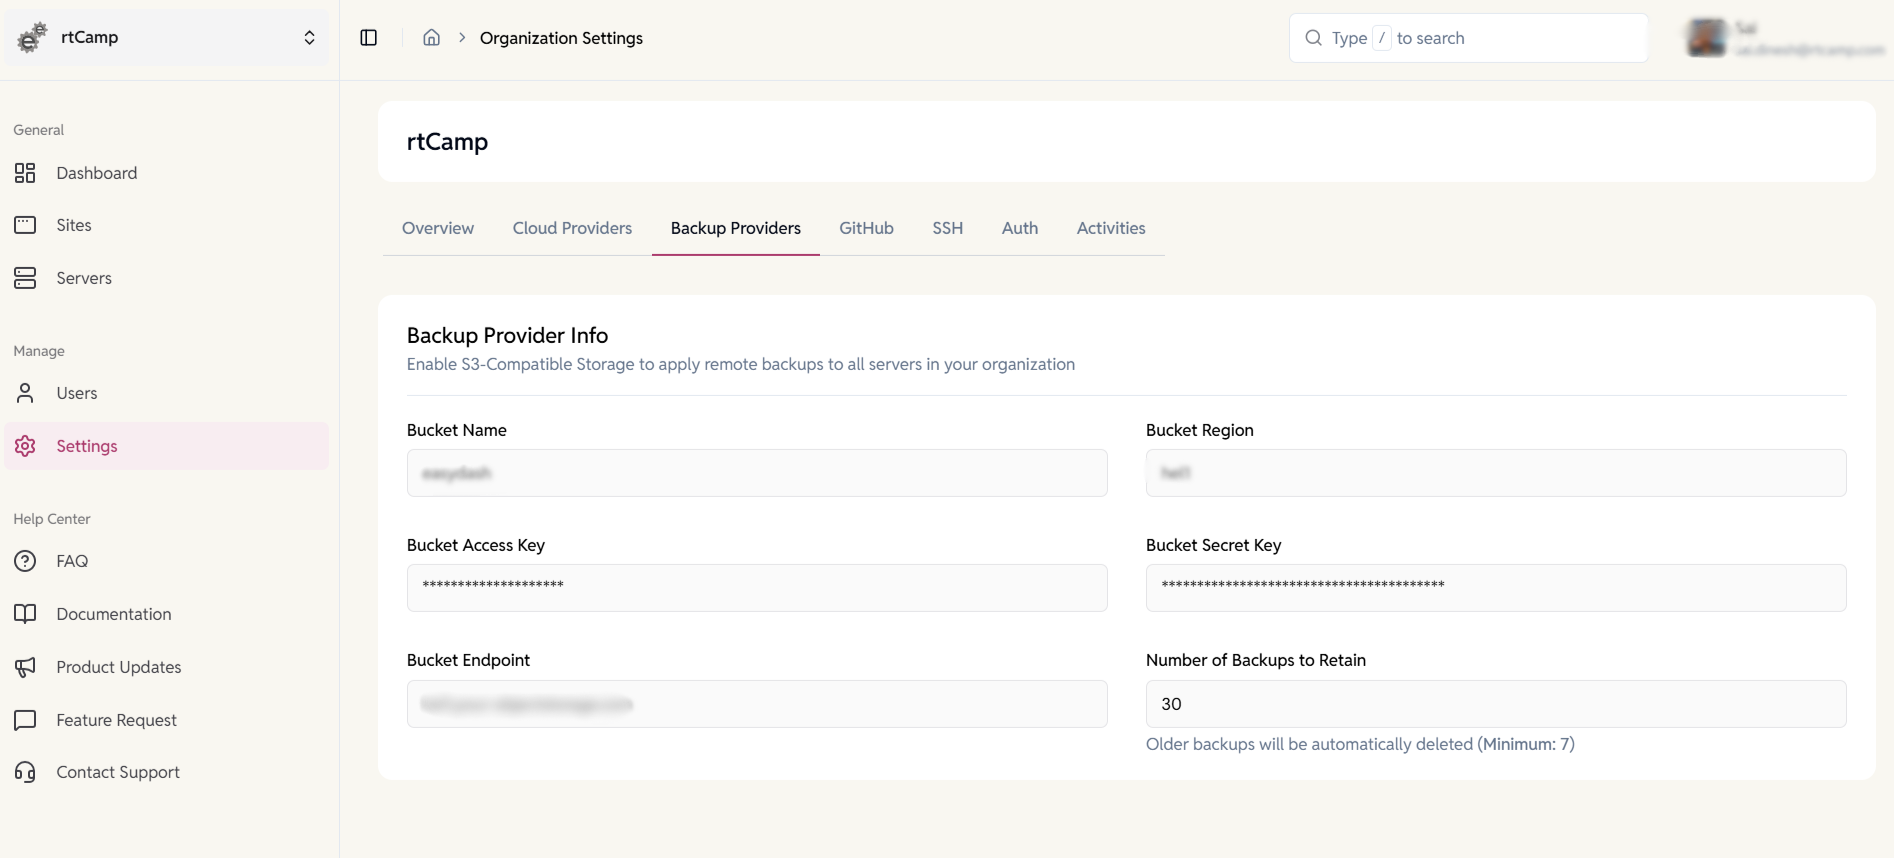Switch to the GitHub tab
The image size is (1894, 858).
[866, 228]
